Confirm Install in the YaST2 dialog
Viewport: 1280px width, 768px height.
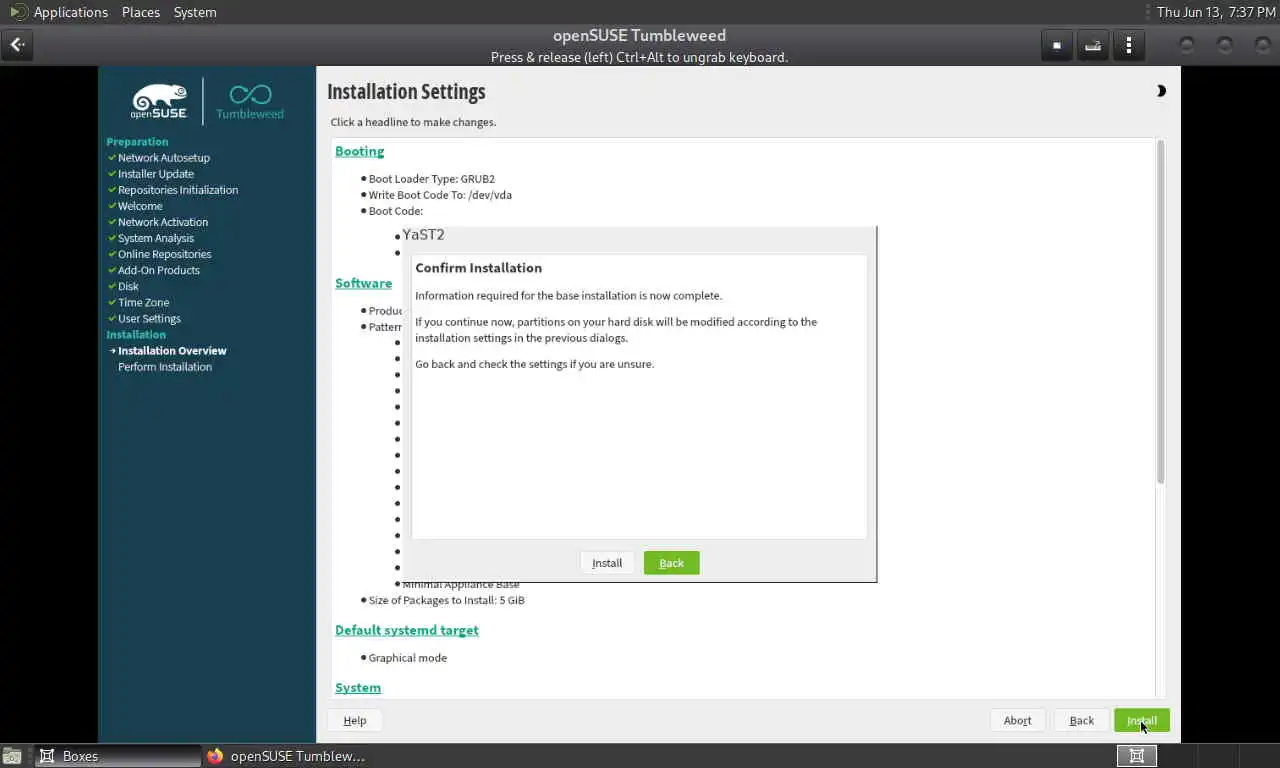pyautogui.click(x=607, y=563)
